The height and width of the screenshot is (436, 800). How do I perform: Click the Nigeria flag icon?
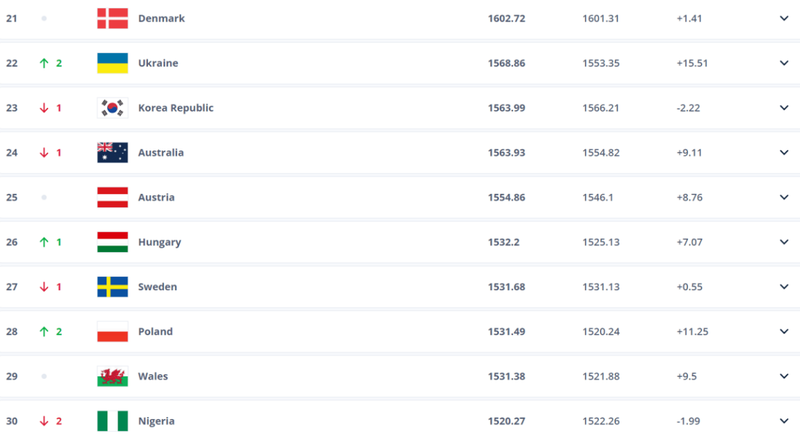(112, 421)
